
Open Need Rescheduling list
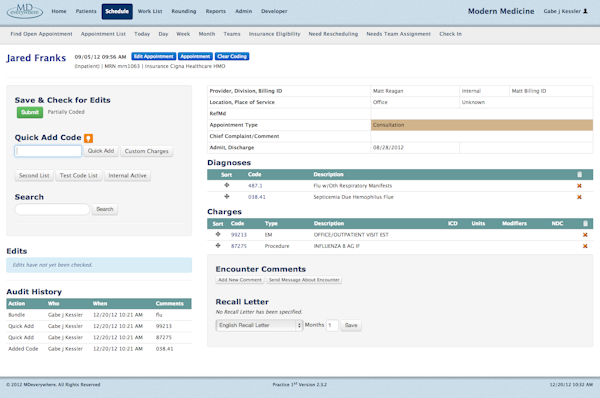[333, 34]
